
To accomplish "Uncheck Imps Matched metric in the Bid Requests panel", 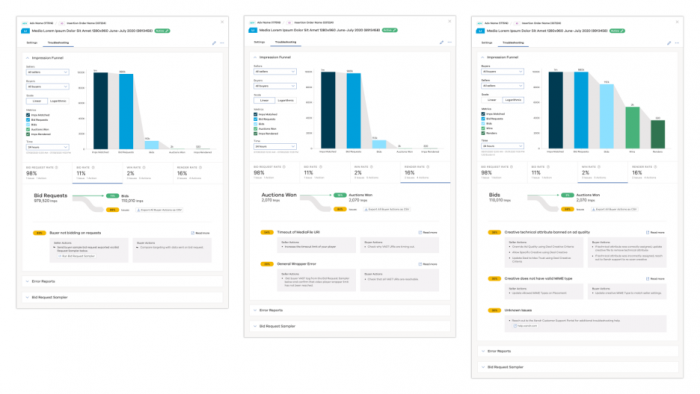I will pyautogui.click(x=28, y=115).
